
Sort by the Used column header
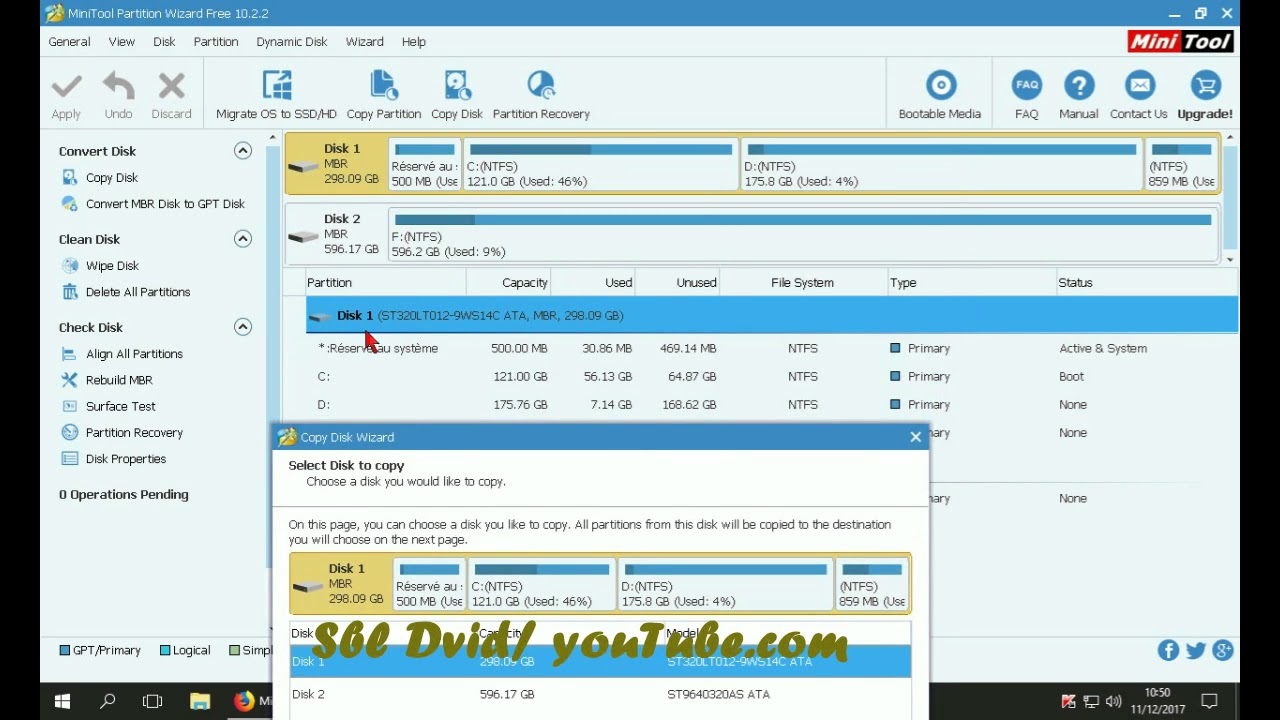click(593, 283)
